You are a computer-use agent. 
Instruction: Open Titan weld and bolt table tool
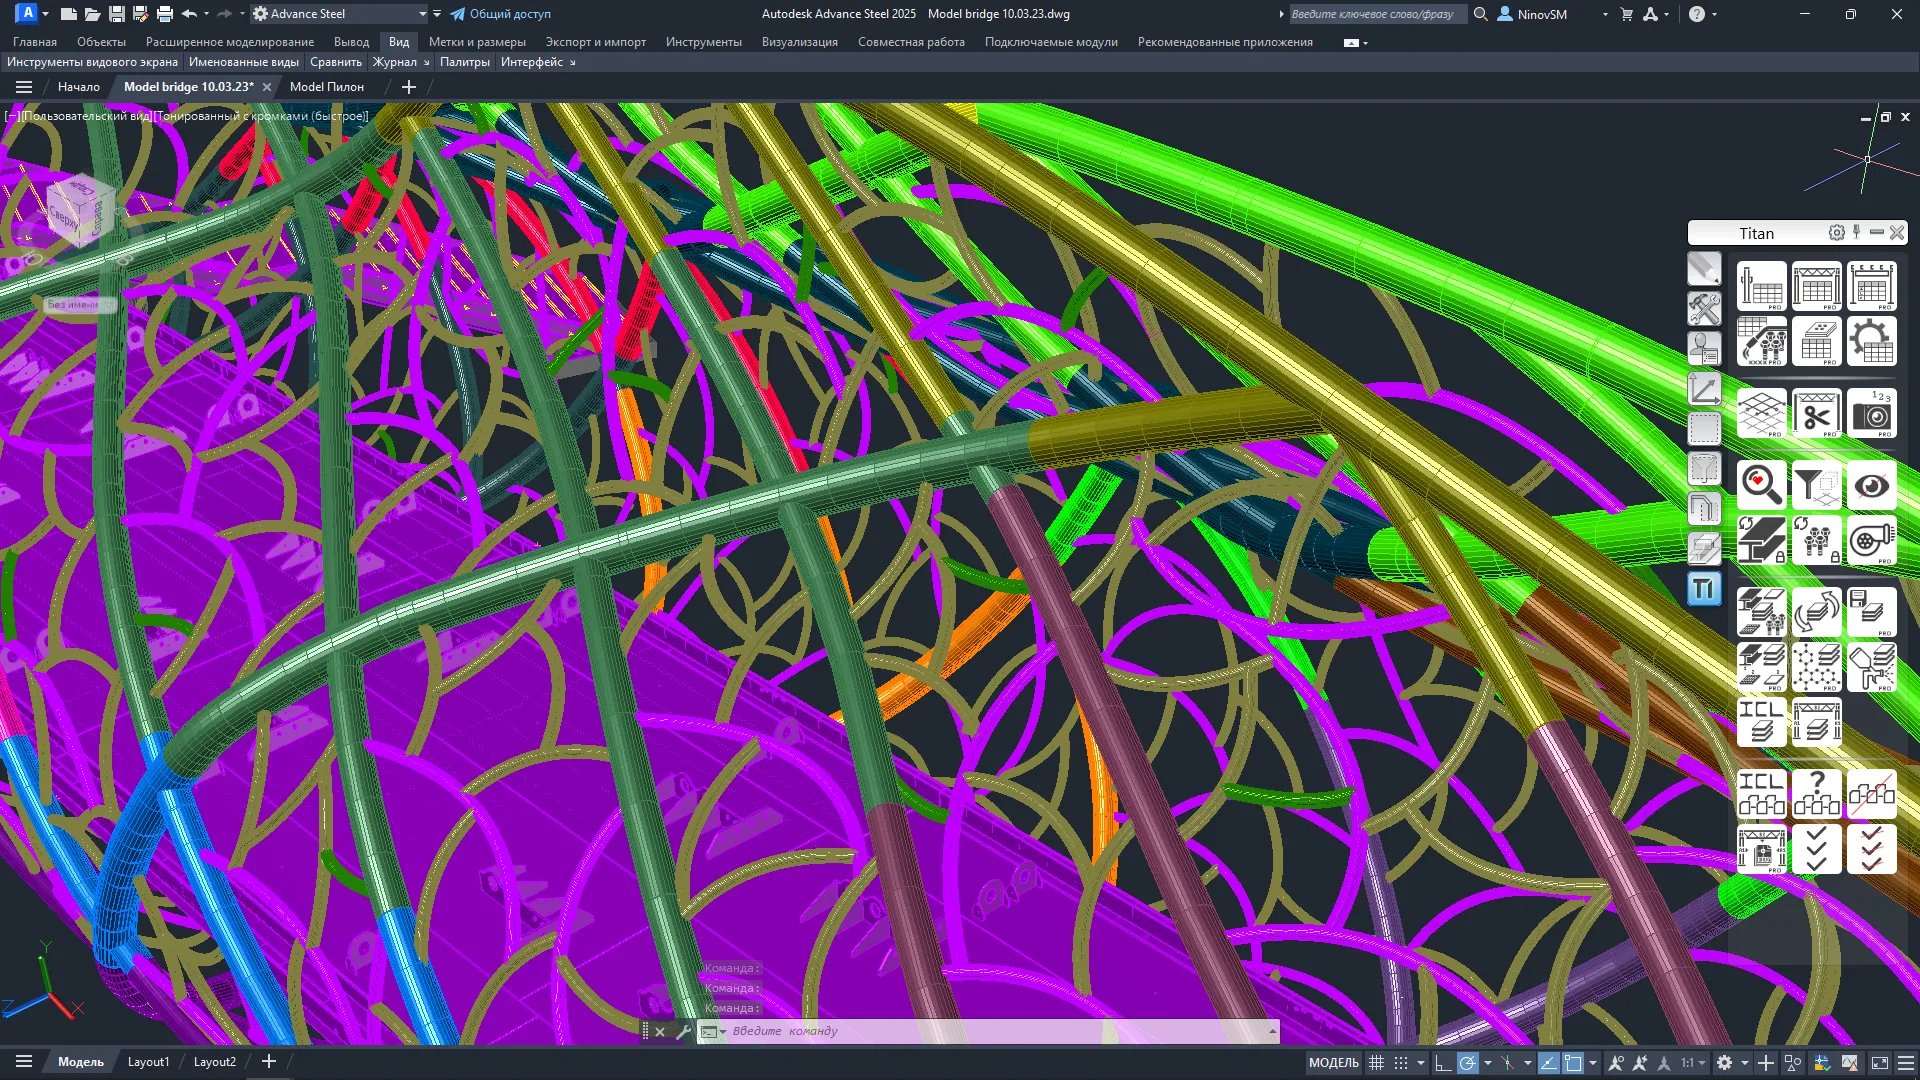point(1761,342)
